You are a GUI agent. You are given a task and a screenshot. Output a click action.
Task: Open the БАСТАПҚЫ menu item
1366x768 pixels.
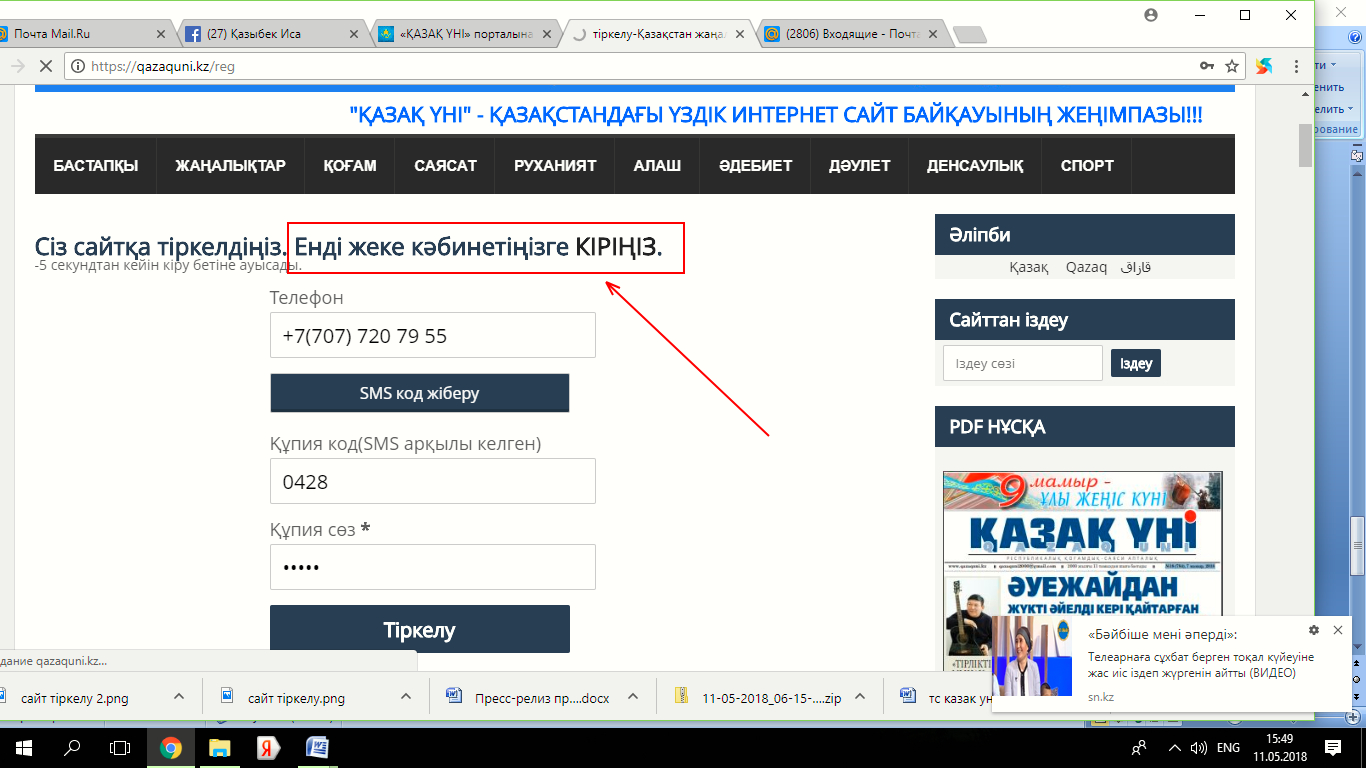coord(96,165)
